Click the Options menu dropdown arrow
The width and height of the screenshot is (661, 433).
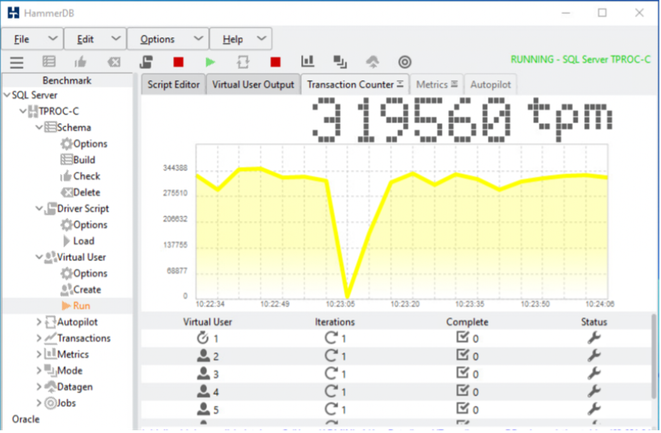(x=198, y=38)
